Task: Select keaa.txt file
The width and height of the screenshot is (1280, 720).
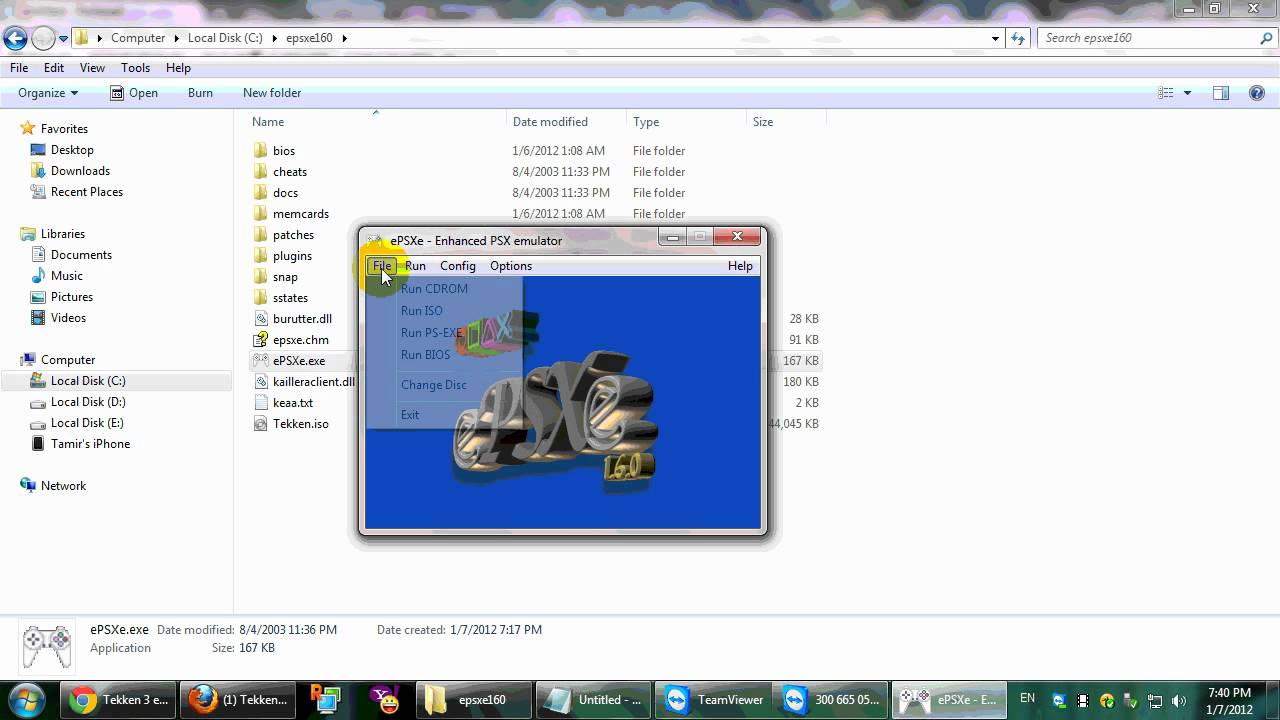Action: pyautogui.click(x=293, y=403)
